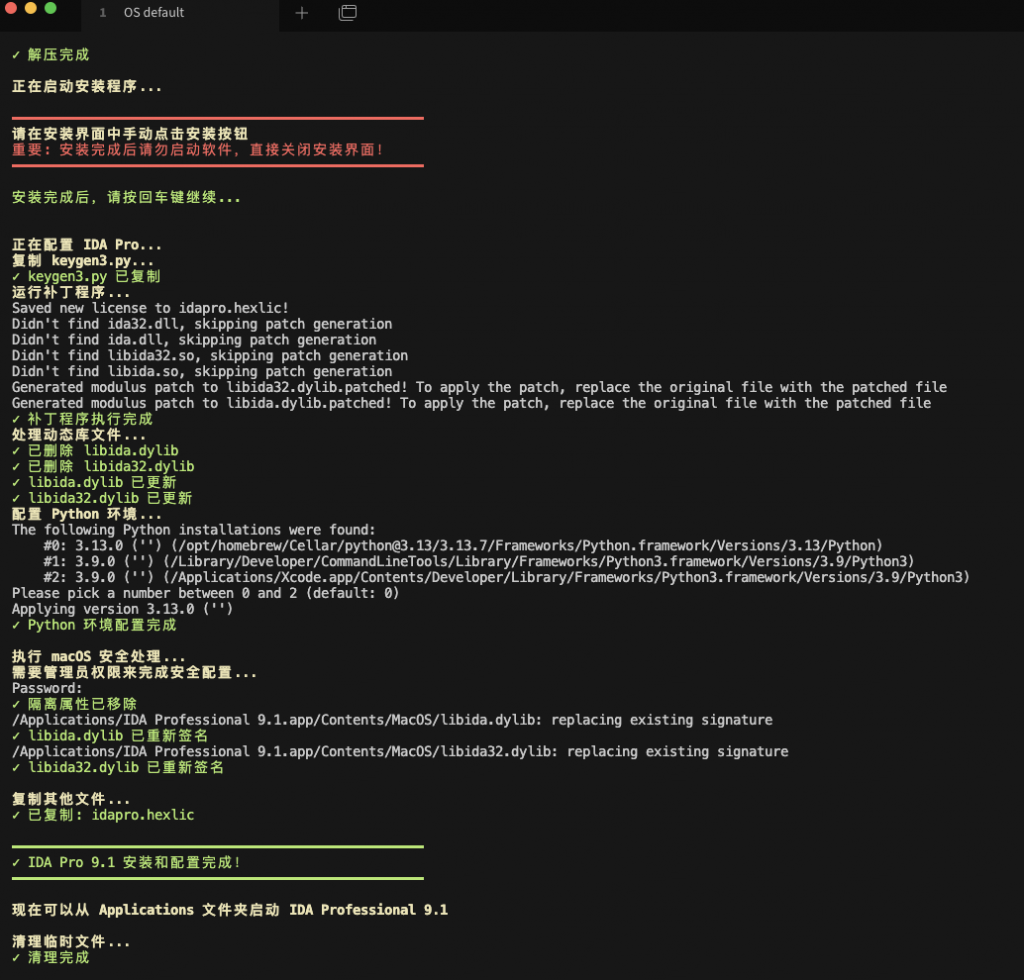The image size is (1024, 980).
Task: Click the '复制其他文件...' line
Action: (71, 798)
